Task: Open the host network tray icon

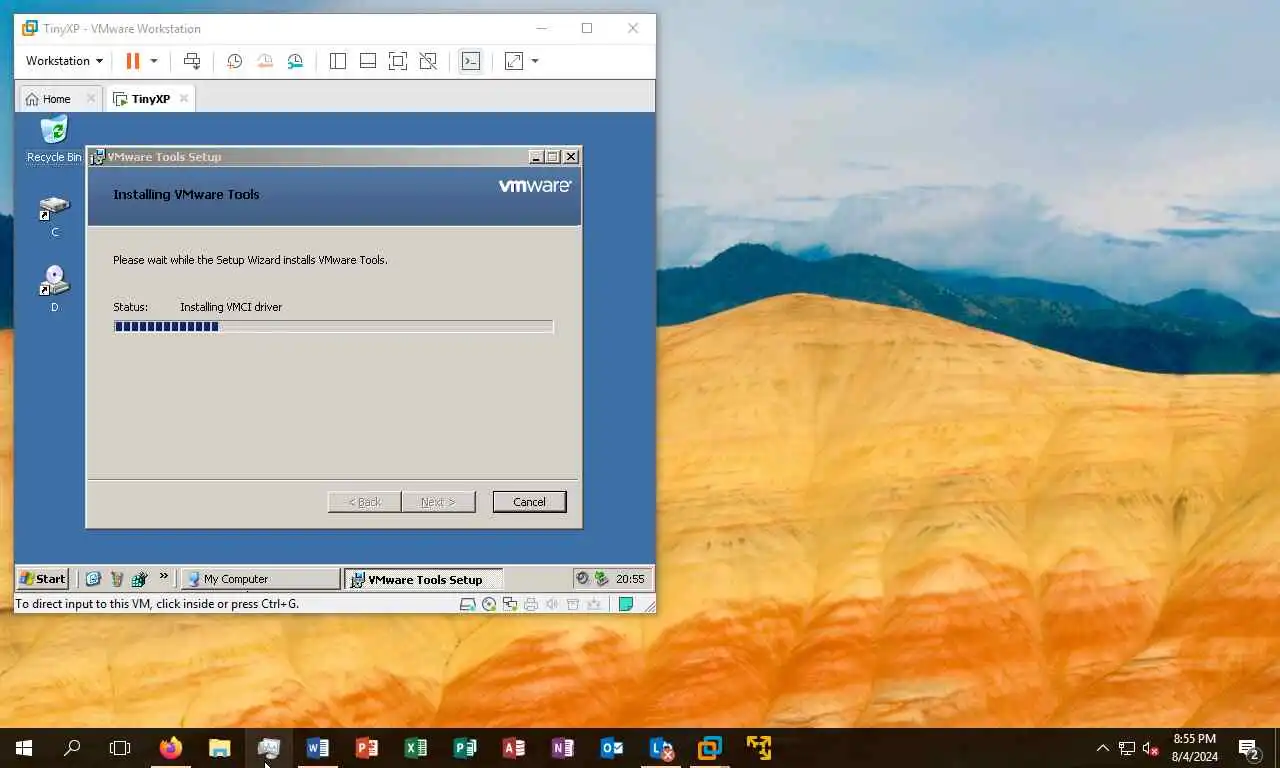Action: pyautogui.click(x=1127, y=748)
